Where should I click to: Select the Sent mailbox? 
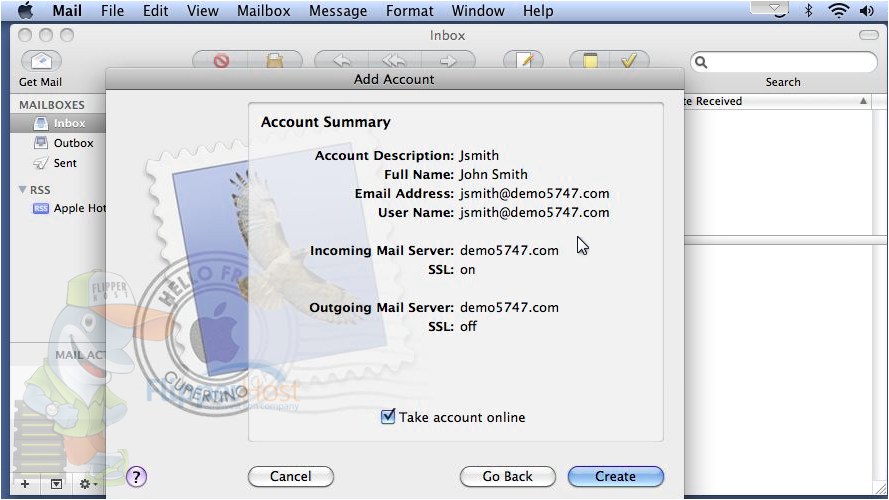58,163
